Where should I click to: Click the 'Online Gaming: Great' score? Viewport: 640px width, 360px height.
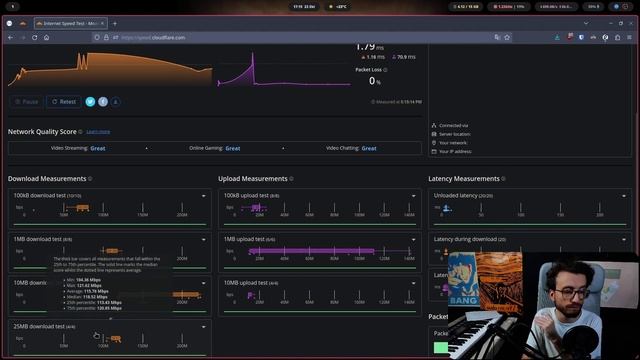coord(215,148)
